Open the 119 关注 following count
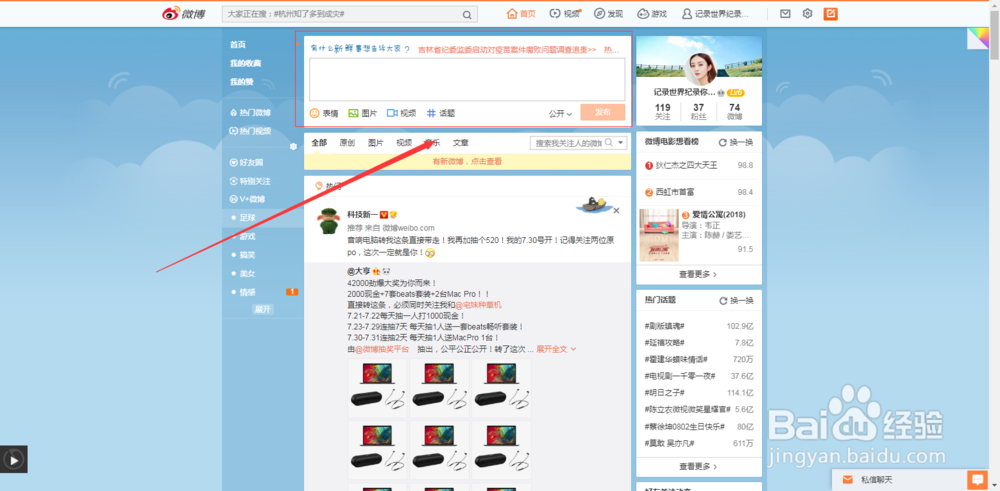1000x491 pixels. (x=663, y=112)
